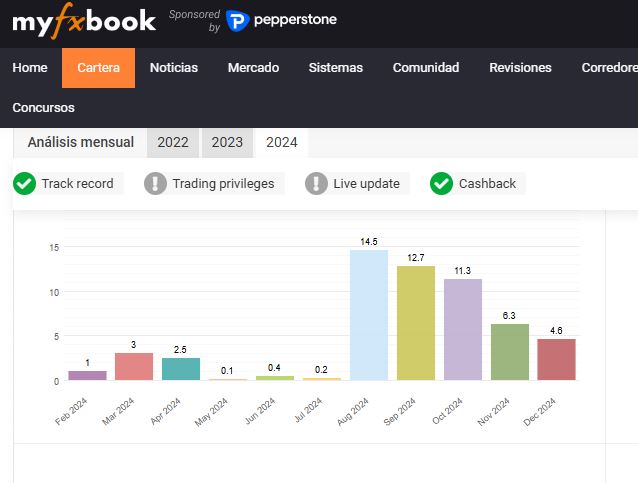Click the gray Trading privileges warning icon

tap(155, 184)
